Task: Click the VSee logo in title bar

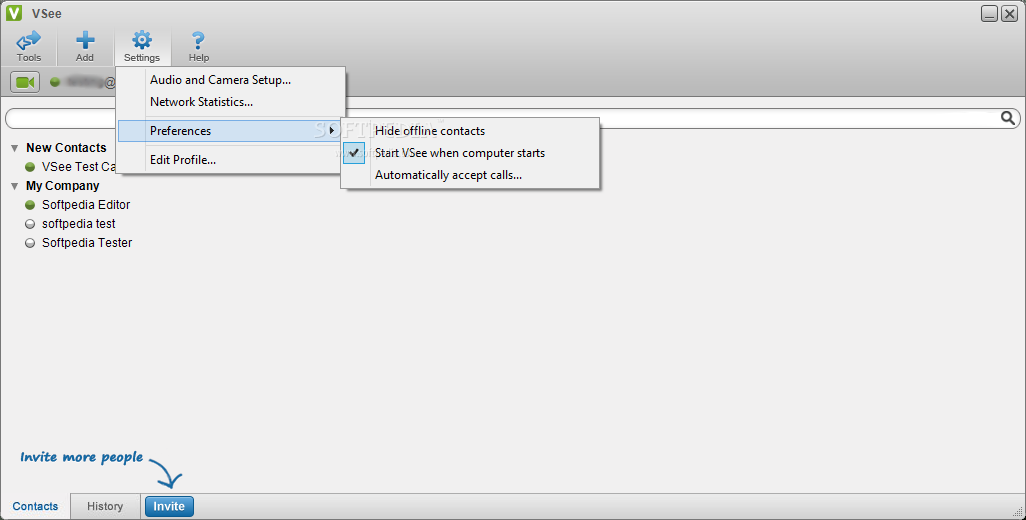Action: (x=14, y=13)
